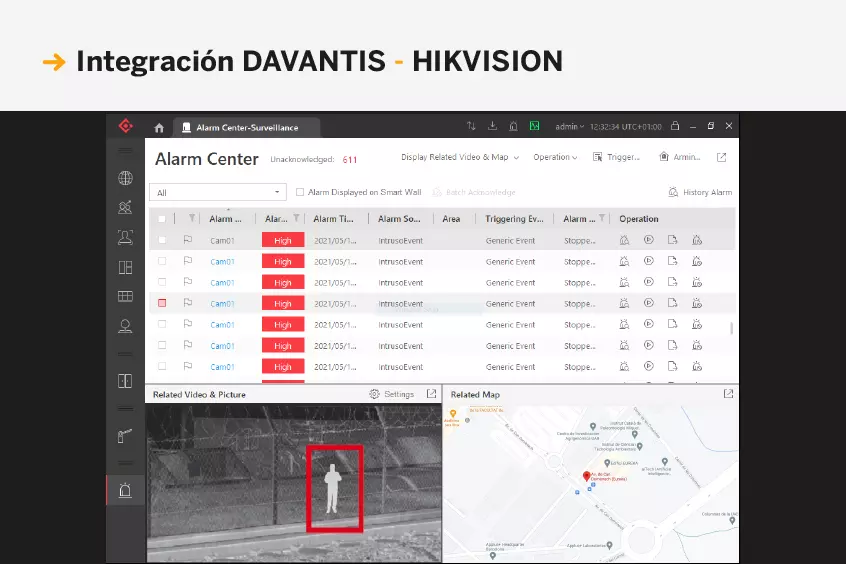Expand the sidebar hamburger menu

125,151
